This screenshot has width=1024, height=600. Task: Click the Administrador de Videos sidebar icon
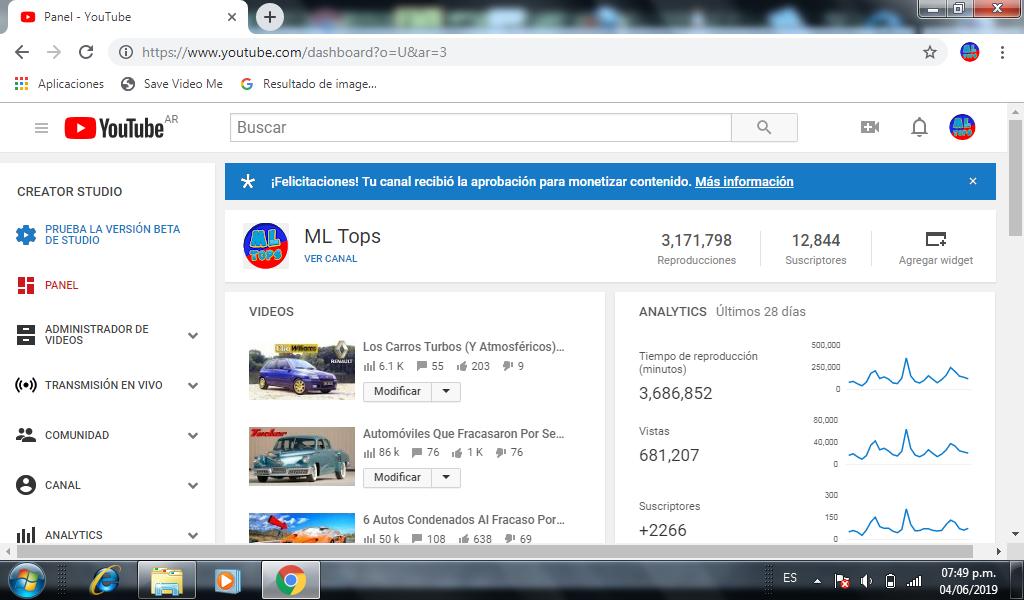tap(26, 335)
